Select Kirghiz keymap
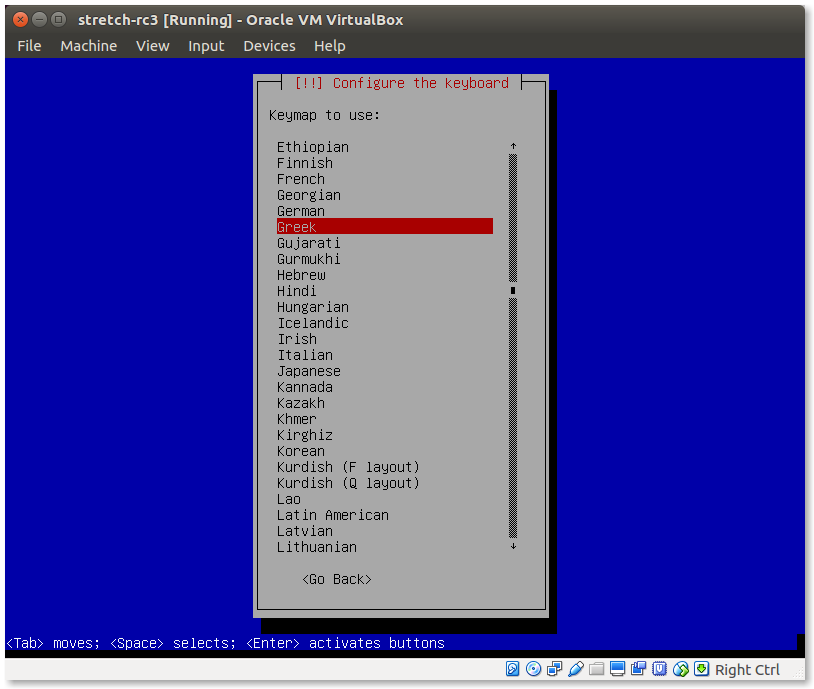This screenshot has height=689, width=814. (x=305, y=435)
